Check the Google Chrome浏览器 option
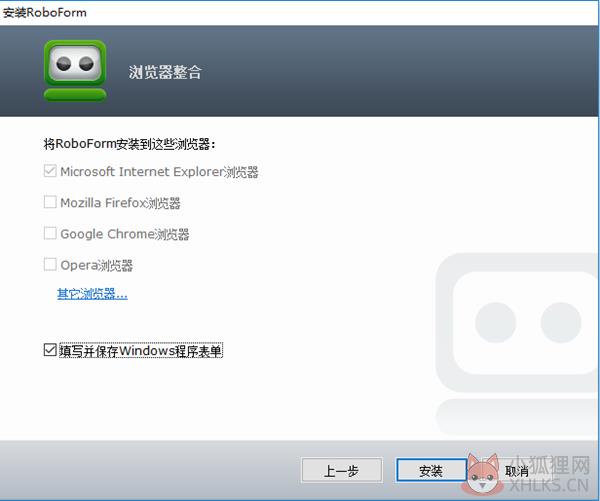 click(50, 233)
